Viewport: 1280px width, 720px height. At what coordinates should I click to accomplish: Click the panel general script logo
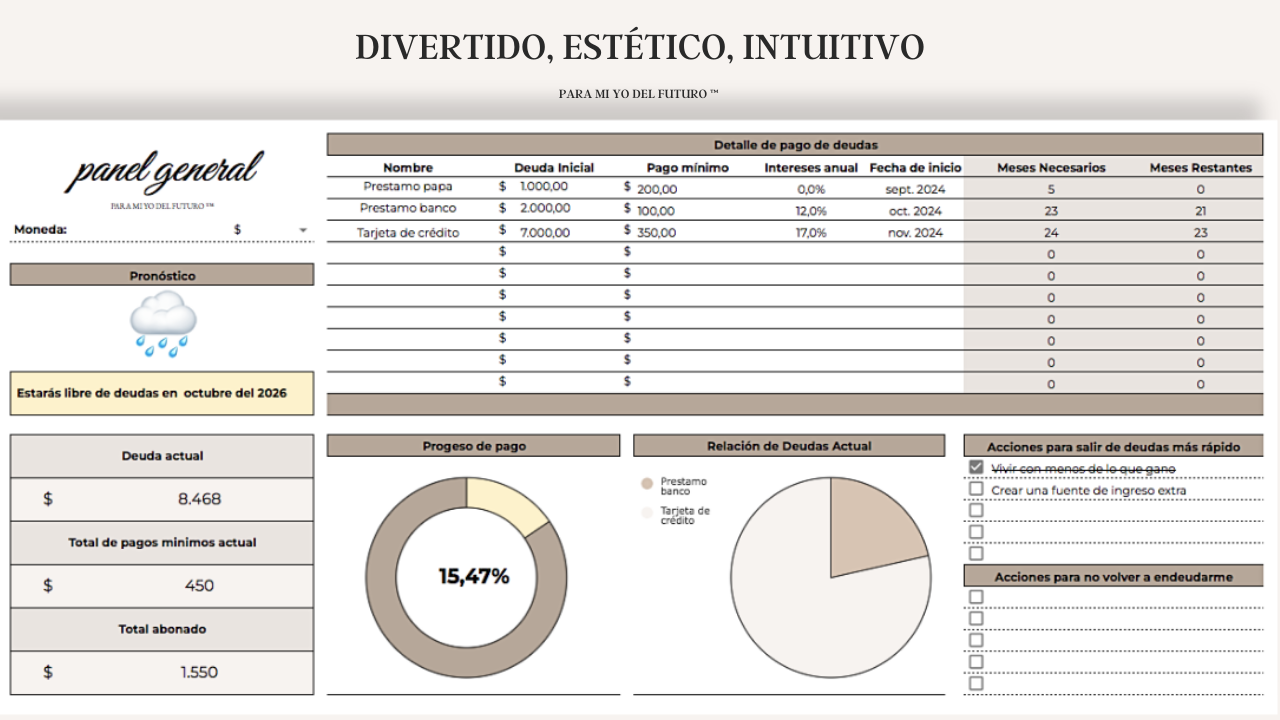click(162, 172)
